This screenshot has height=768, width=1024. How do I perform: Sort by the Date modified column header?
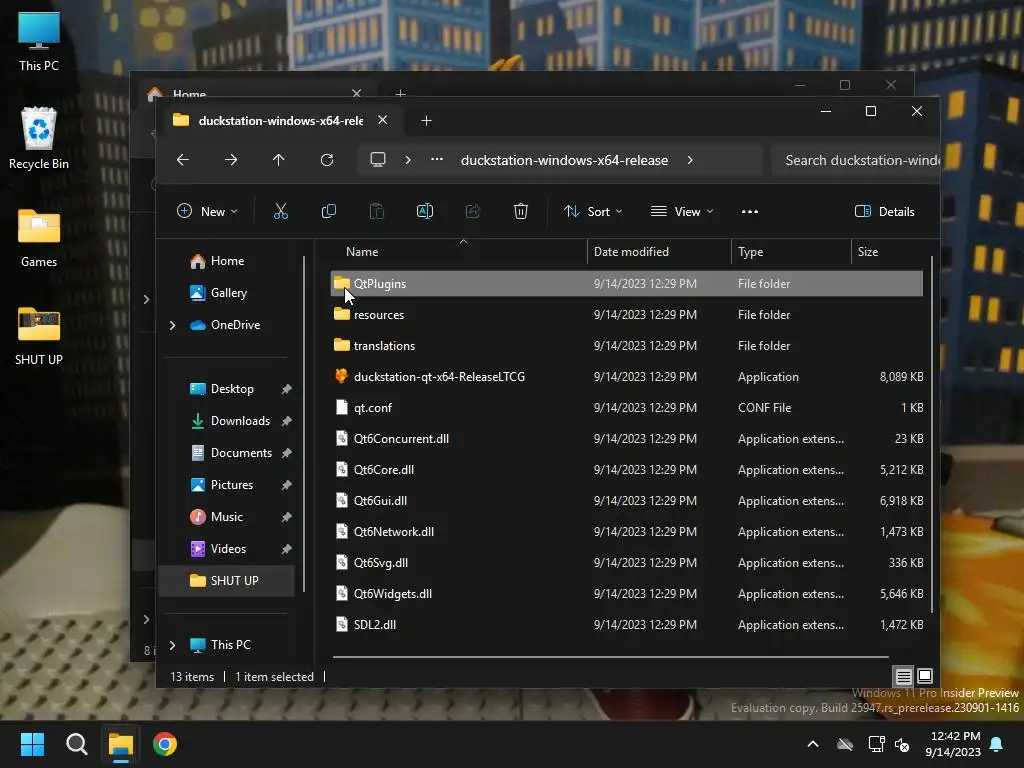coord(631,252)
